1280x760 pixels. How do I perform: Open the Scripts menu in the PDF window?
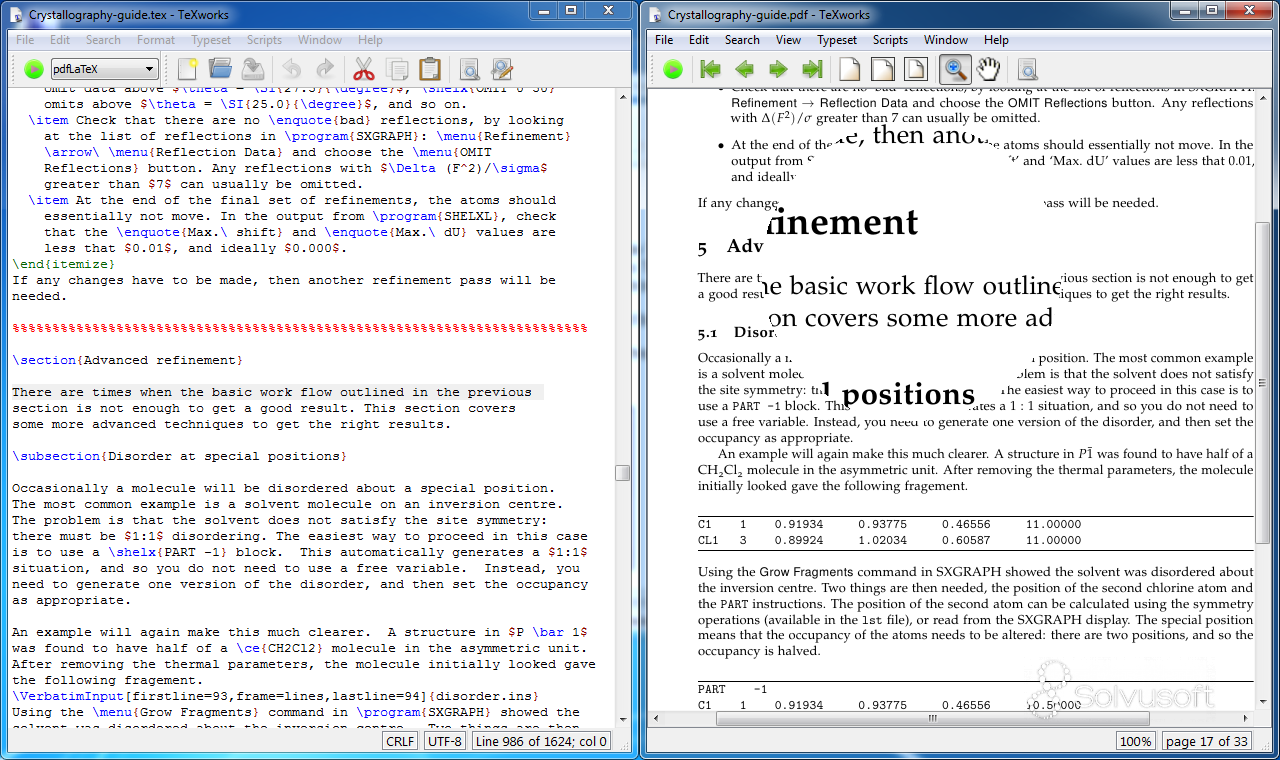(x=888, y=40)
